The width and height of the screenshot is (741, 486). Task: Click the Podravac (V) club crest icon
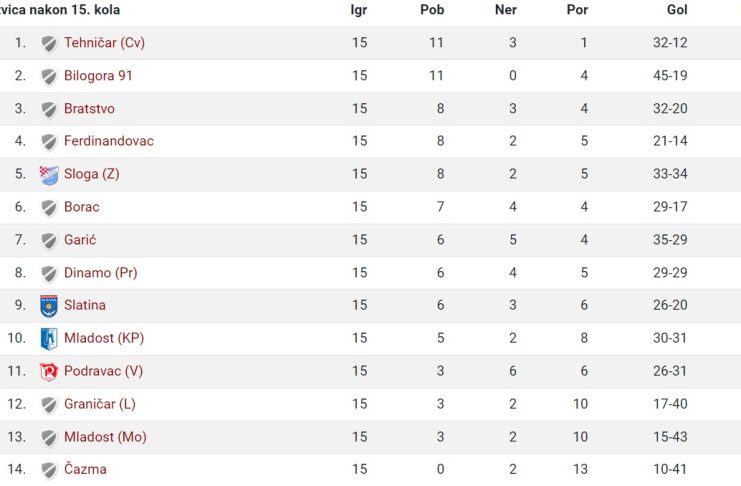click(49, 372)
